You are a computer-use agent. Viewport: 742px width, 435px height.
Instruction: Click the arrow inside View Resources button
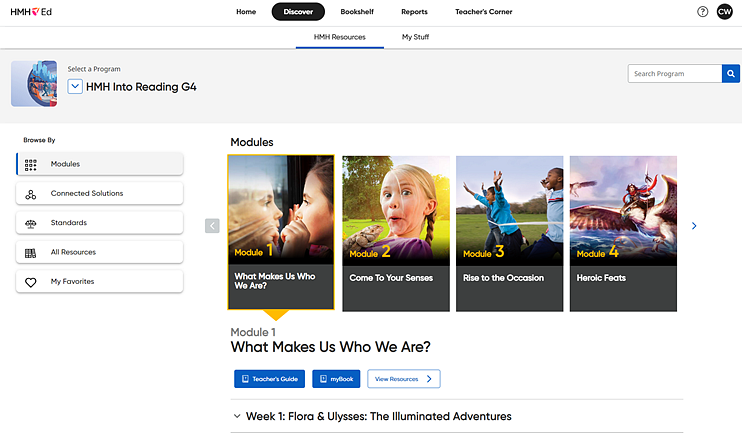point(429,379)
